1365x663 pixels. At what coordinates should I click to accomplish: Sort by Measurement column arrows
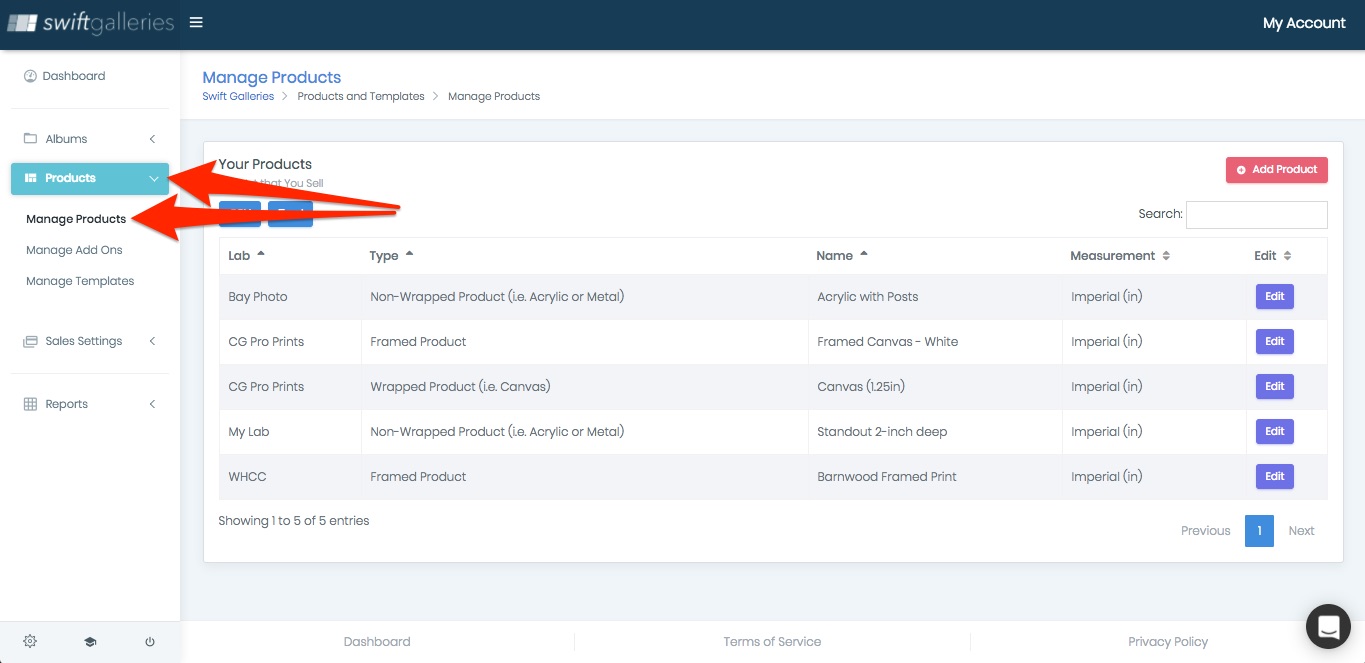pyautogui.click(x=1166, y=256)
